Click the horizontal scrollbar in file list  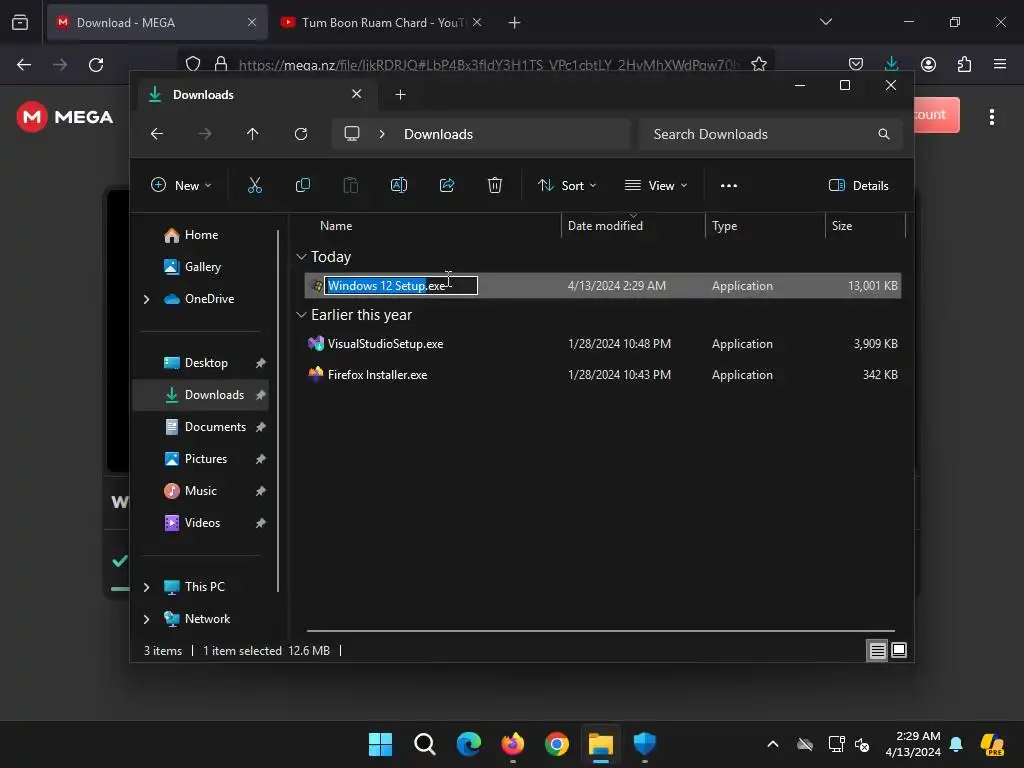pyautogui.click(x=600, y=631)
